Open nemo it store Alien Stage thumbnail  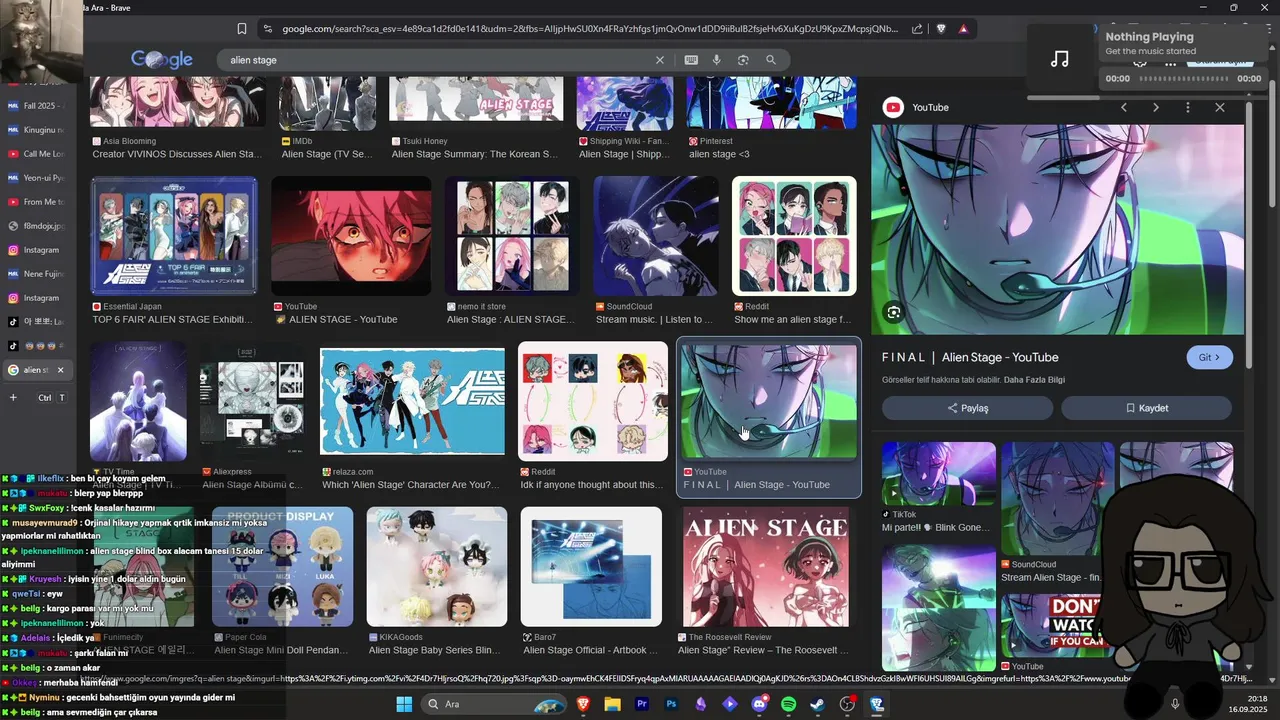pos(512,236)
